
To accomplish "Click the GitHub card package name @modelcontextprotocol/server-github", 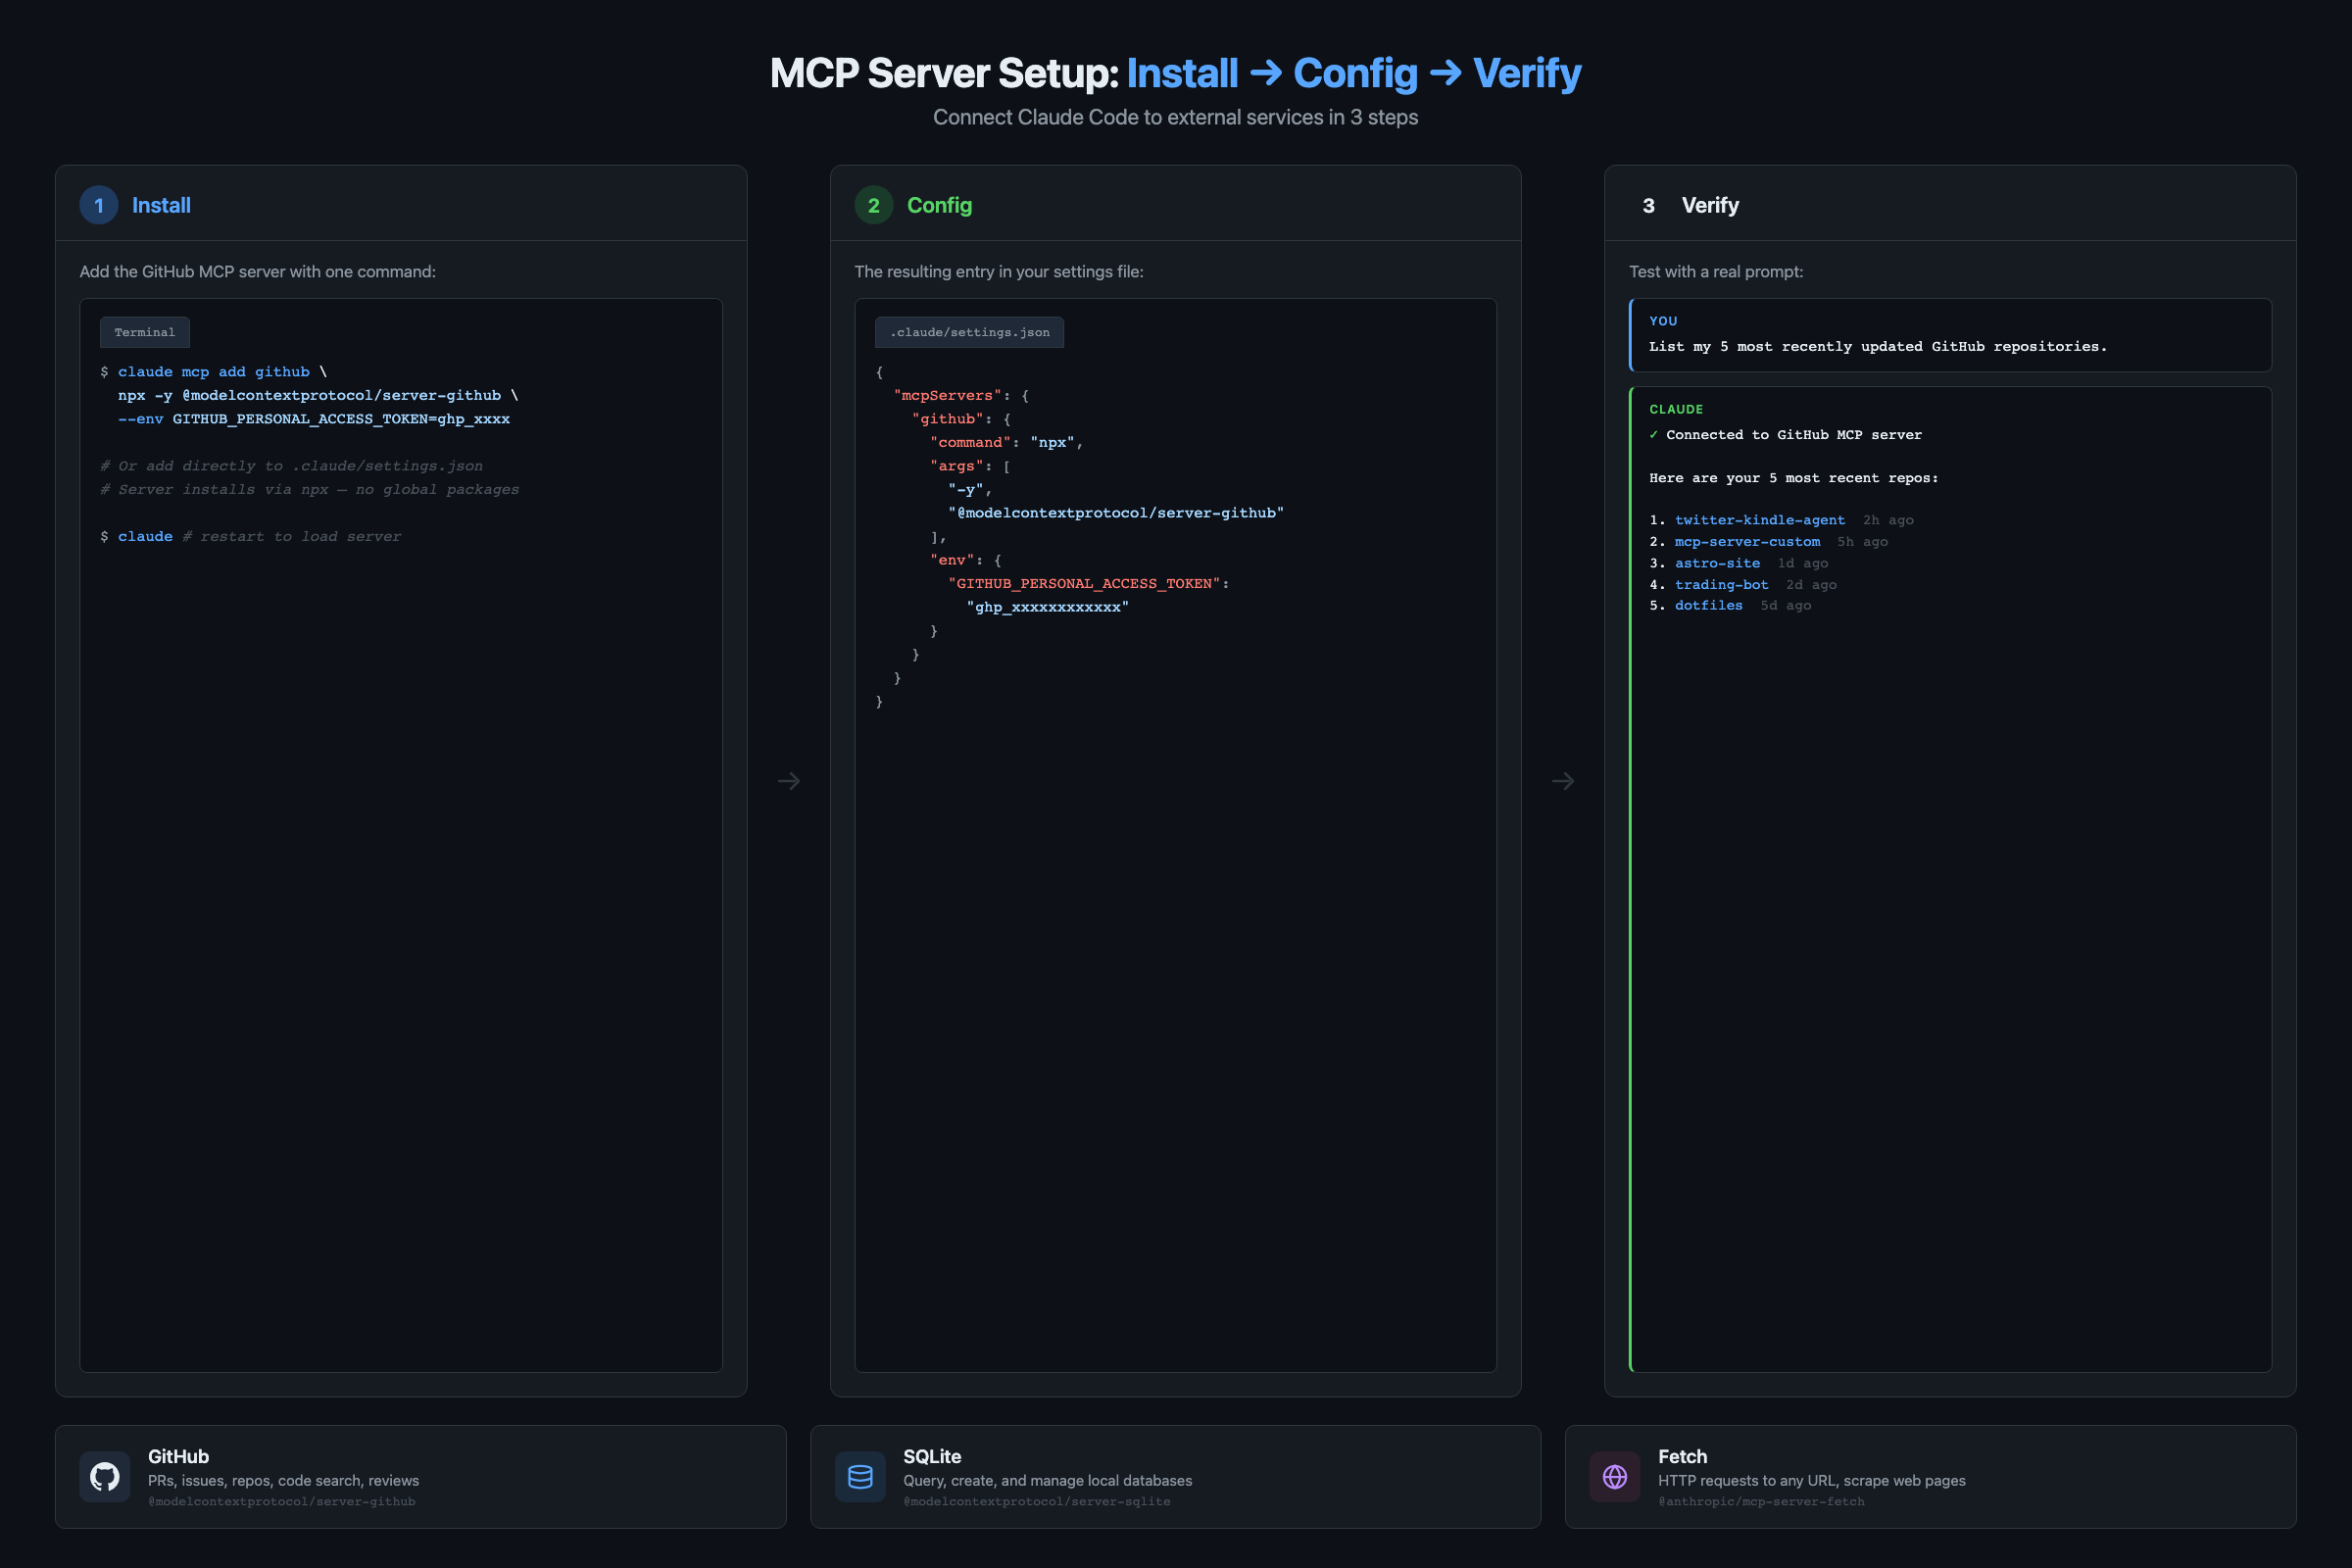I will pyautogui.click(x=282, y=1501).
